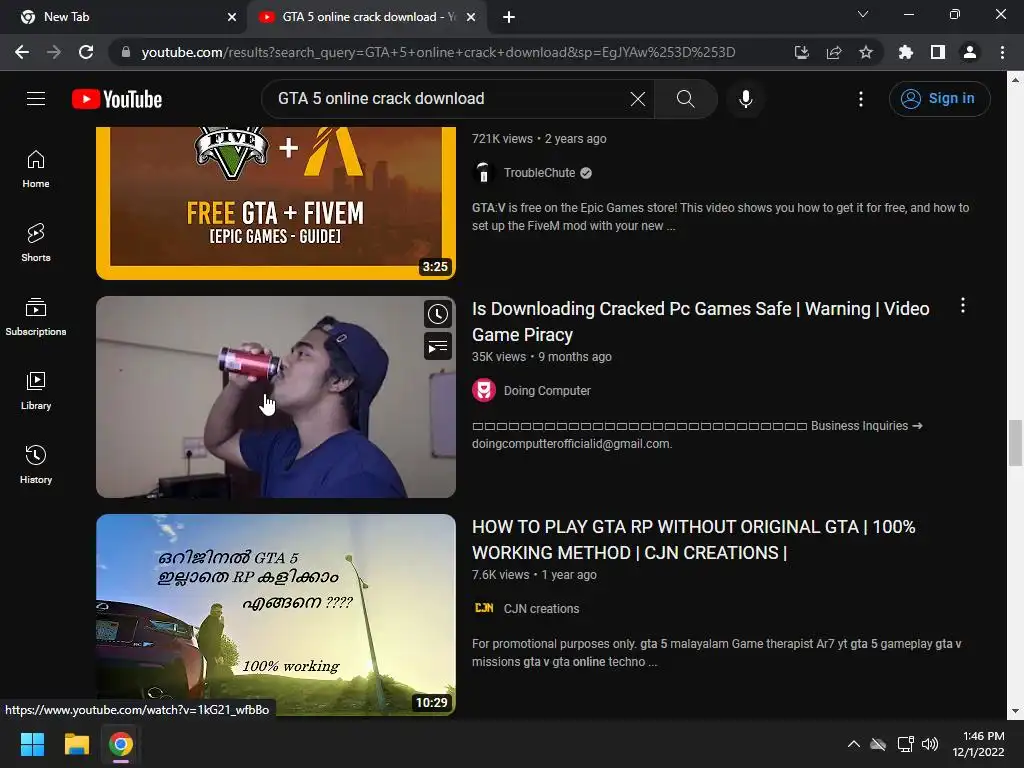Open History in sidebar
This screenshot has width=1024, height=768.
[36, 464]
